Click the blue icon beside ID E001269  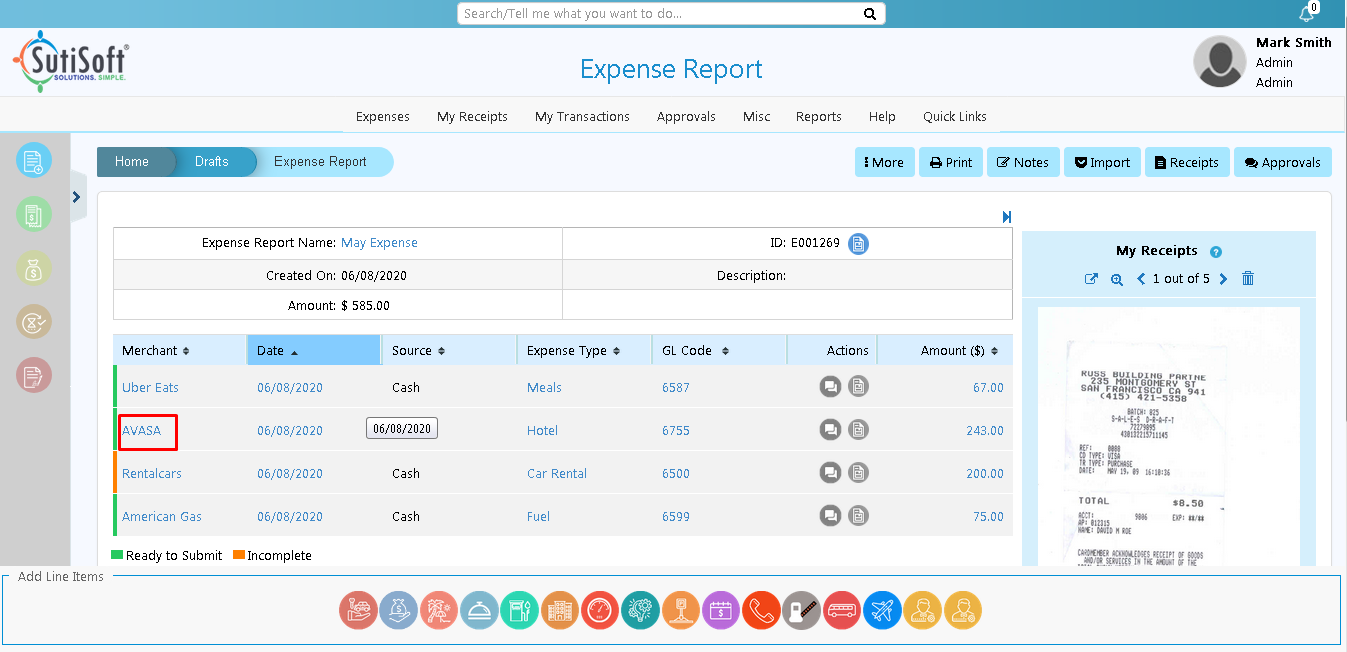click(x=858, y=243)
